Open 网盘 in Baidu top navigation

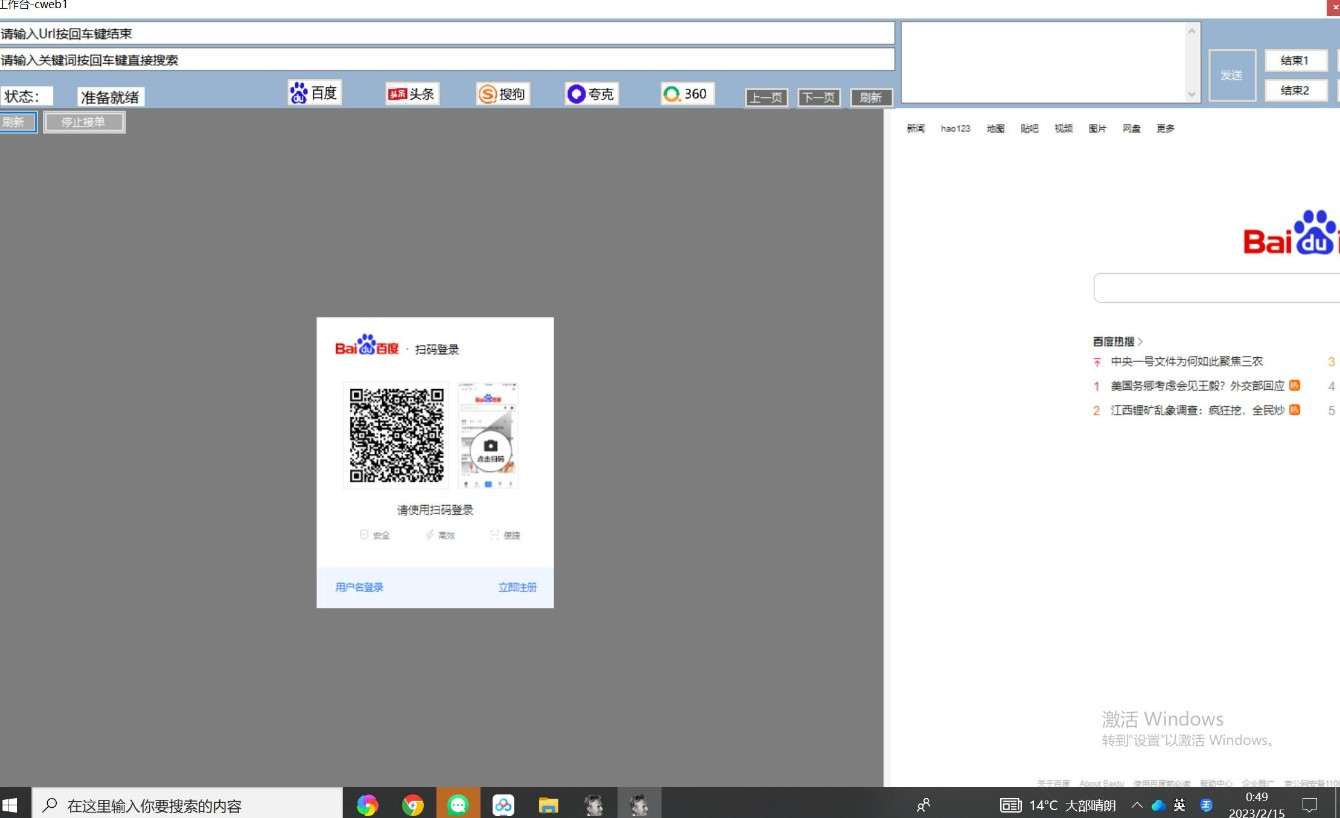pos(1131,128)
